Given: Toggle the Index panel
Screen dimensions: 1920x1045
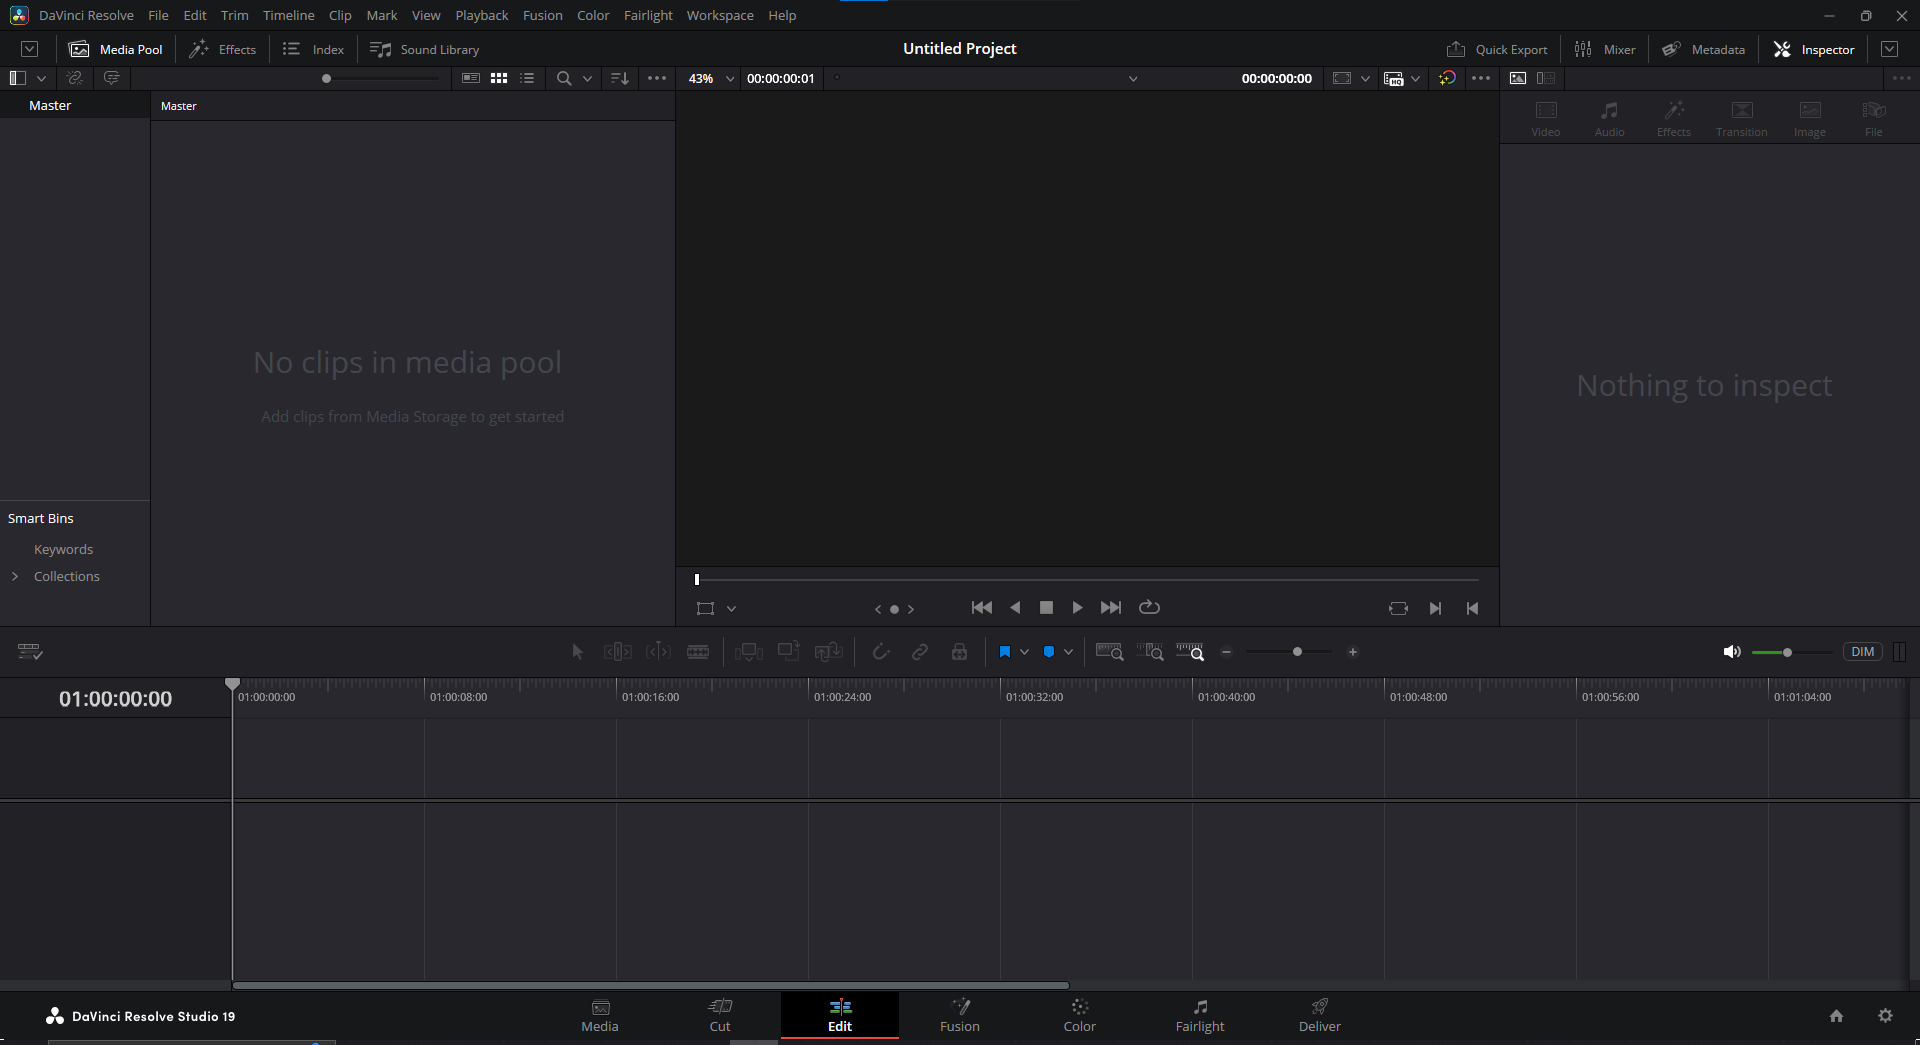Looking at the screenshot, I should point(313,49).
